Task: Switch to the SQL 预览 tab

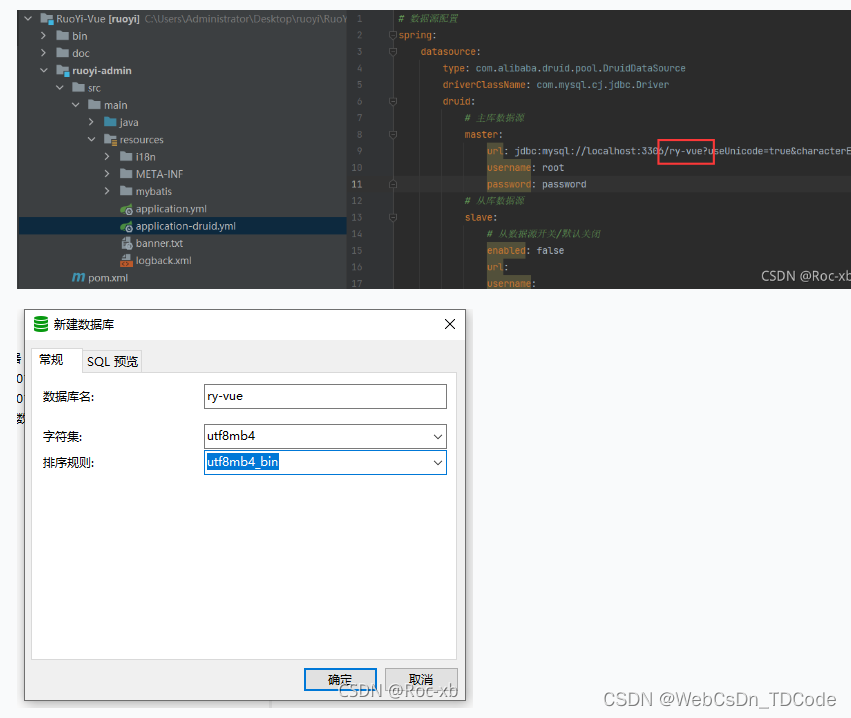Action: coord(111,361)
